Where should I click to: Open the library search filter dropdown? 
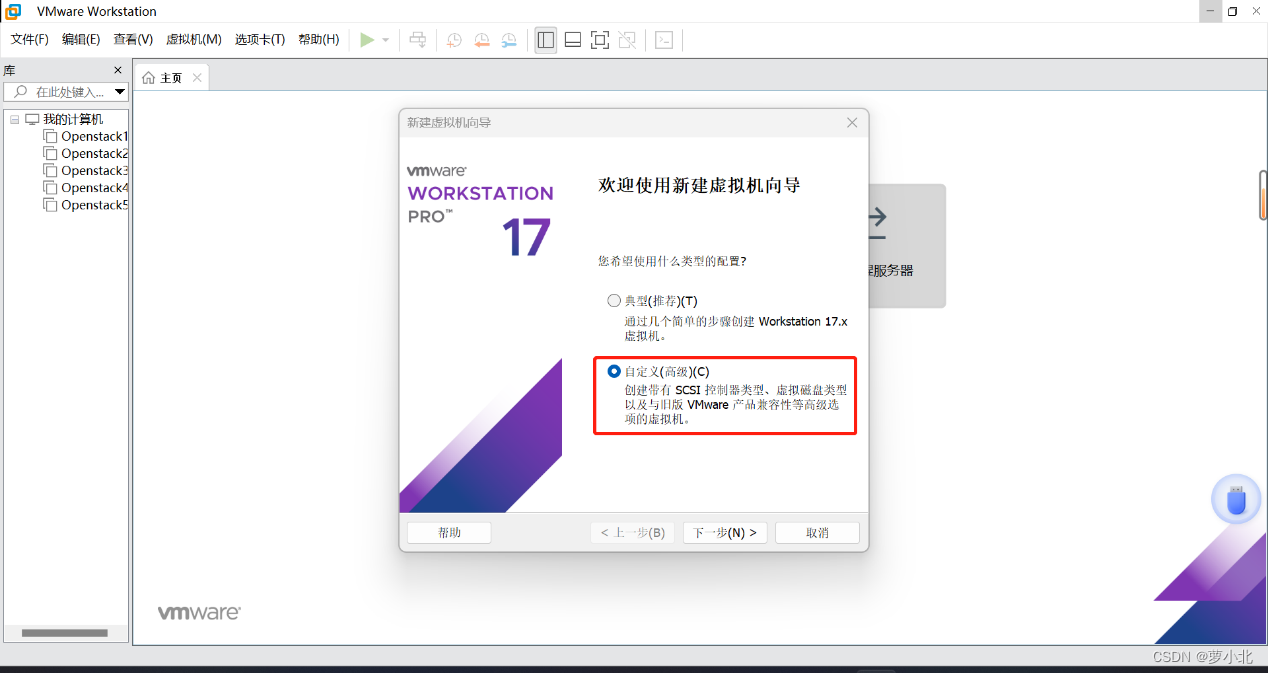pyautogui.click(x=120, y=92)
